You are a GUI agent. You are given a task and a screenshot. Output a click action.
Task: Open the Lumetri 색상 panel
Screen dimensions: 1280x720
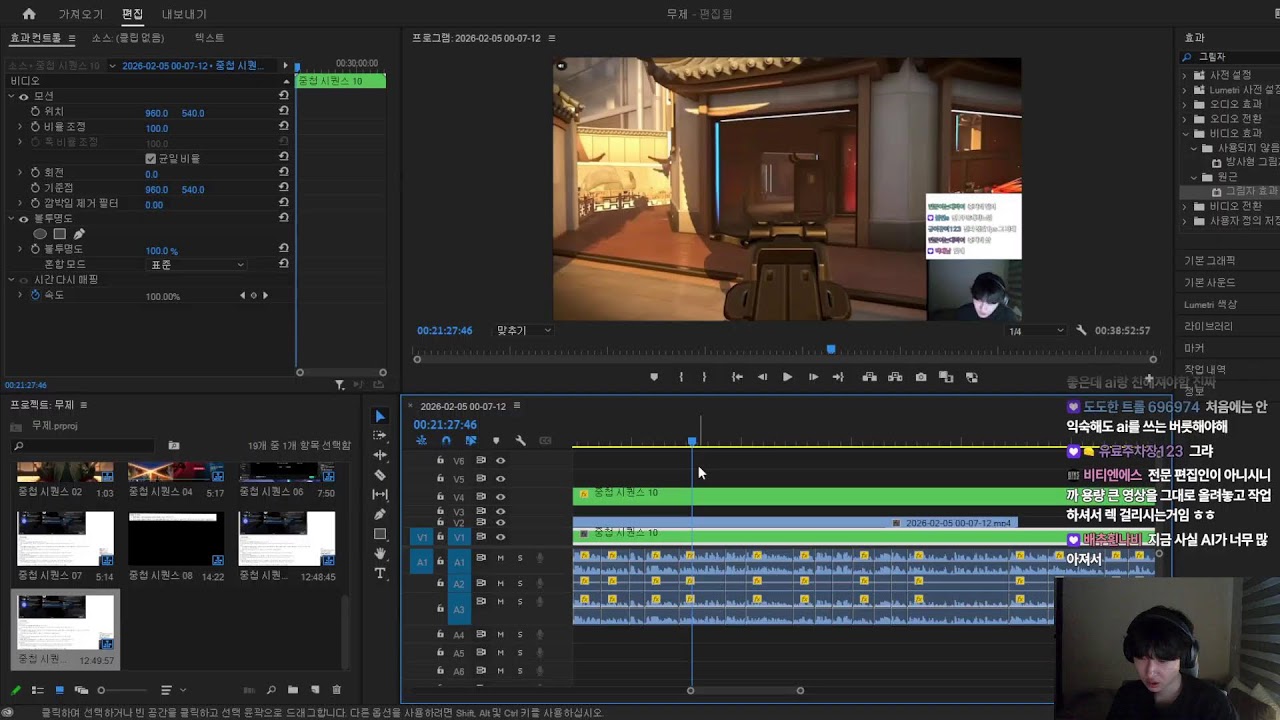[x=1211, y=304]
